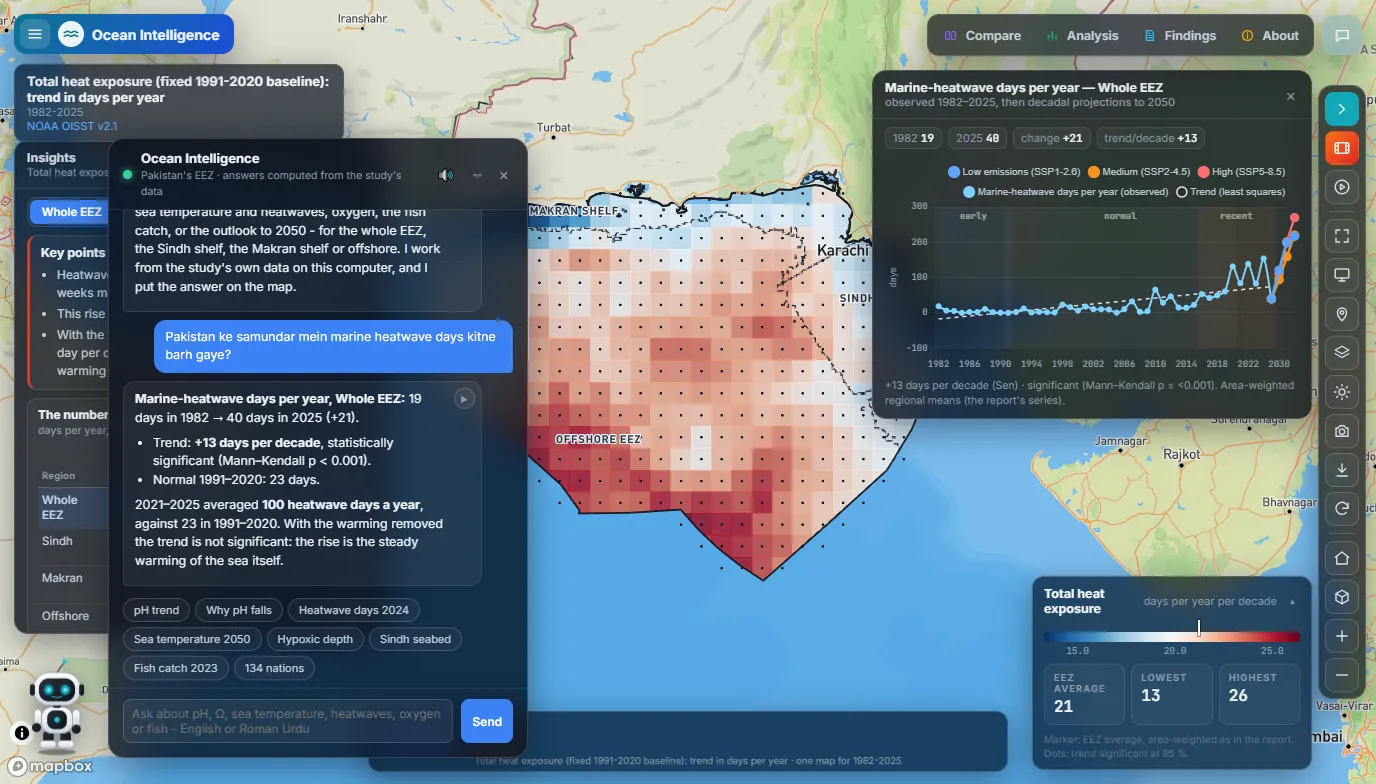The image size is (1376, 784).
Task: Close the Marine-heatwave days chart panel
Action: click(1291, 96)
